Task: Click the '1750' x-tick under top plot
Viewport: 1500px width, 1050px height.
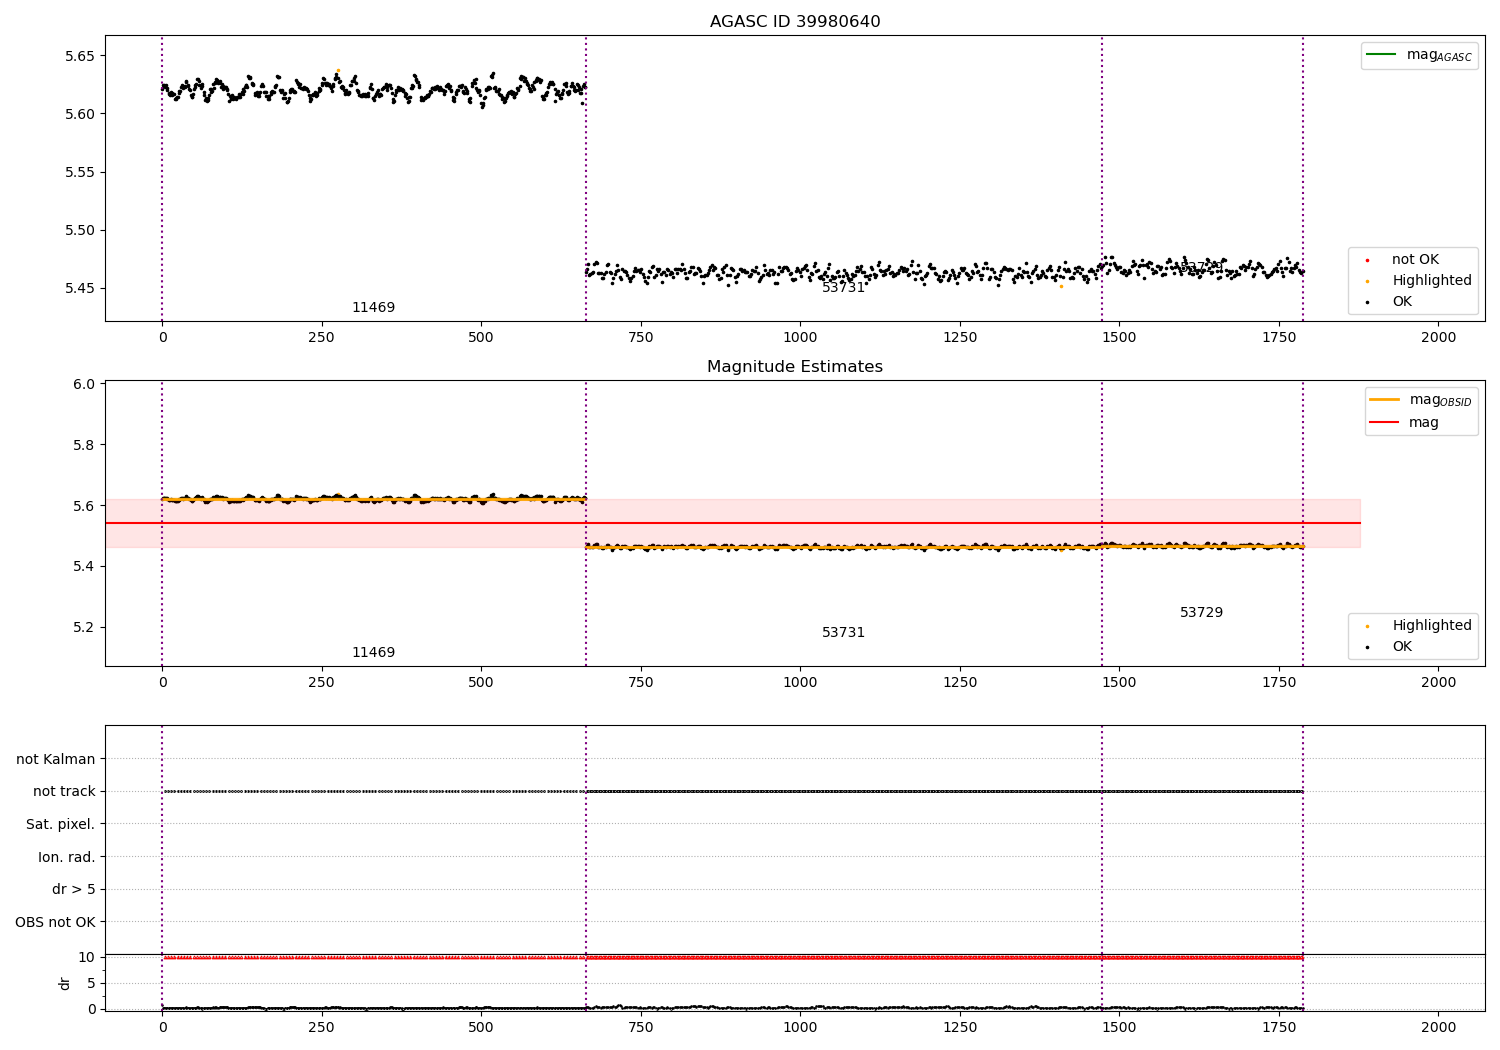Action: point(1279,338)
